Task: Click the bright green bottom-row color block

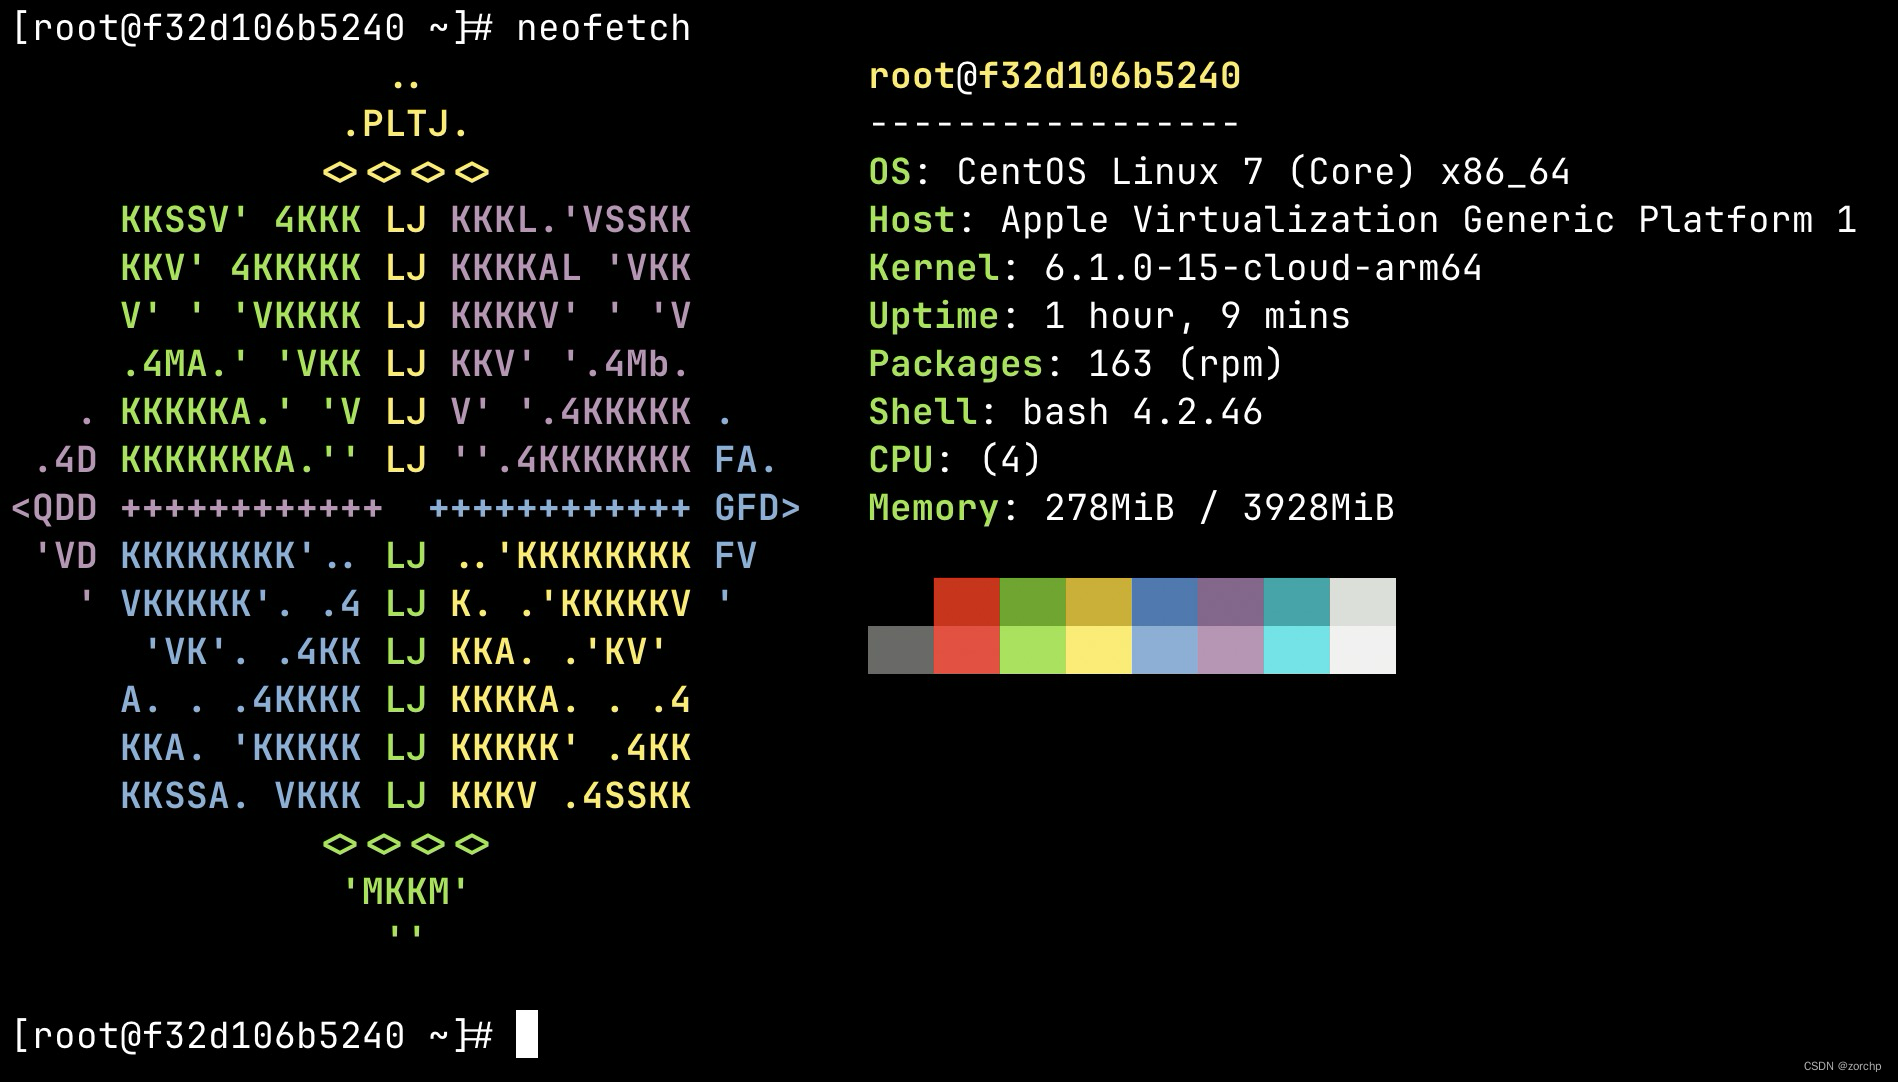Action: click(1033, 650)
